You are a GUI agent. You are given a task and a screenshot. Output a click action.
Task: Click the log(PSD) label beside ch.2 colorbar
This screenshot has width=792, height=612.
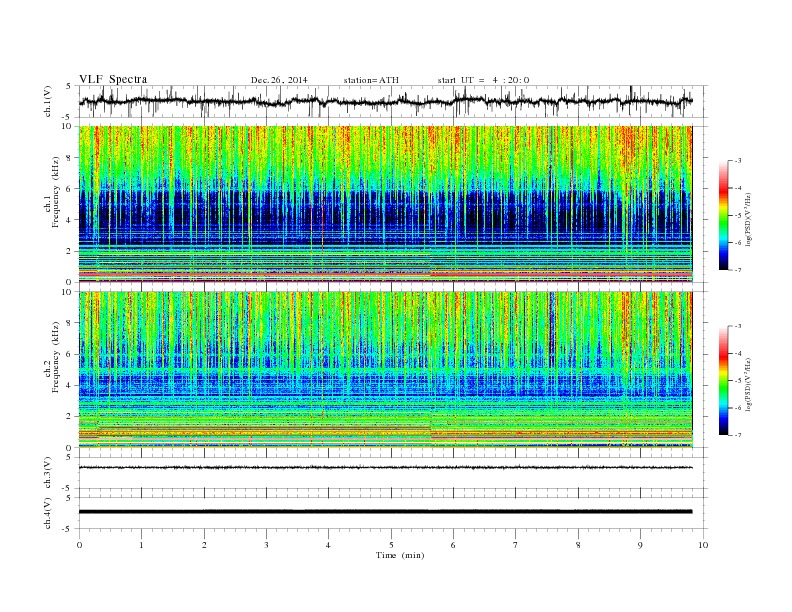[x=750, y=384]
